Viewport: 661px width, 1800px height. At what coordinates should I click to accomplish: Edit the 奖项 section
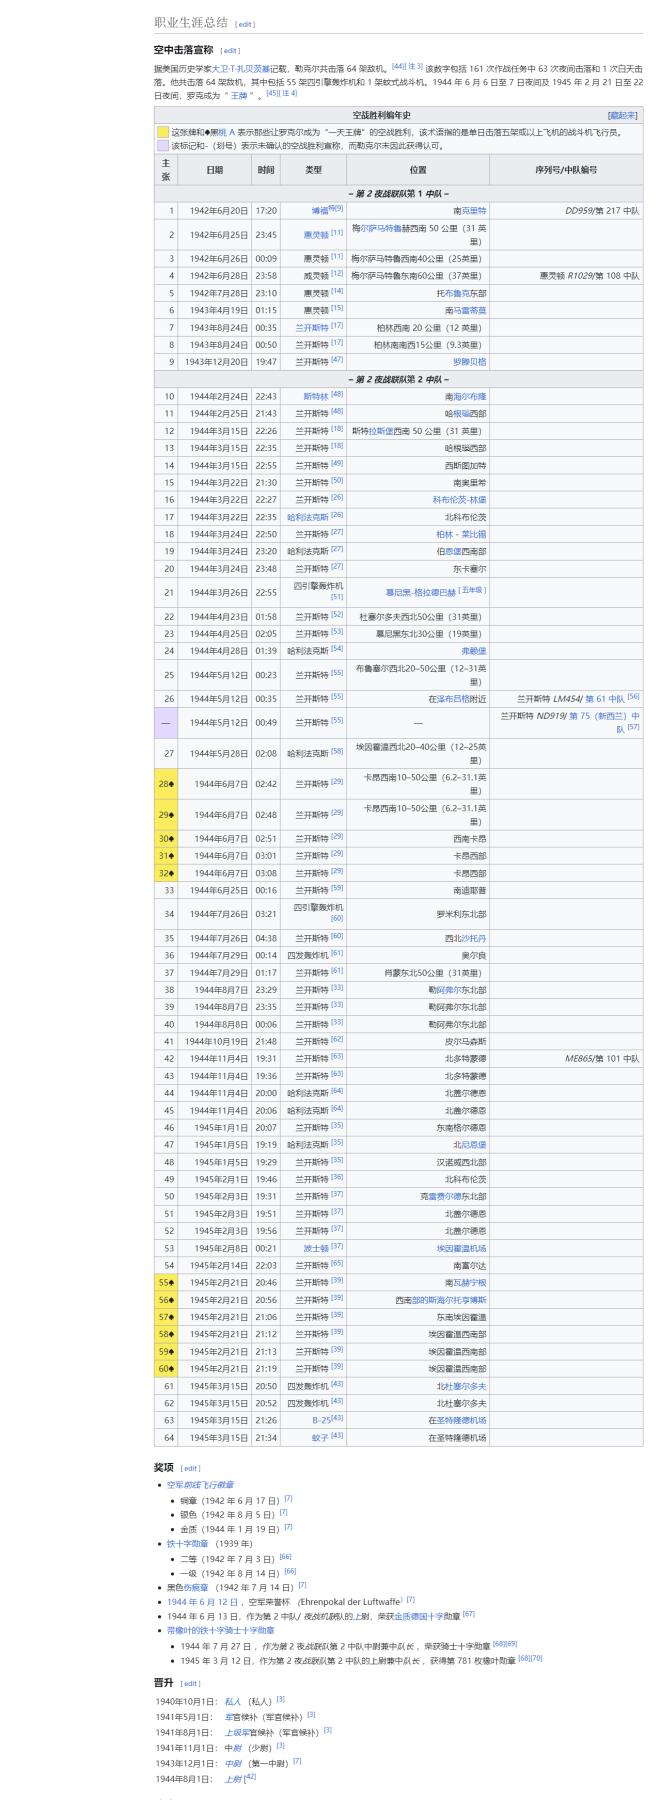pos(191,1468)
